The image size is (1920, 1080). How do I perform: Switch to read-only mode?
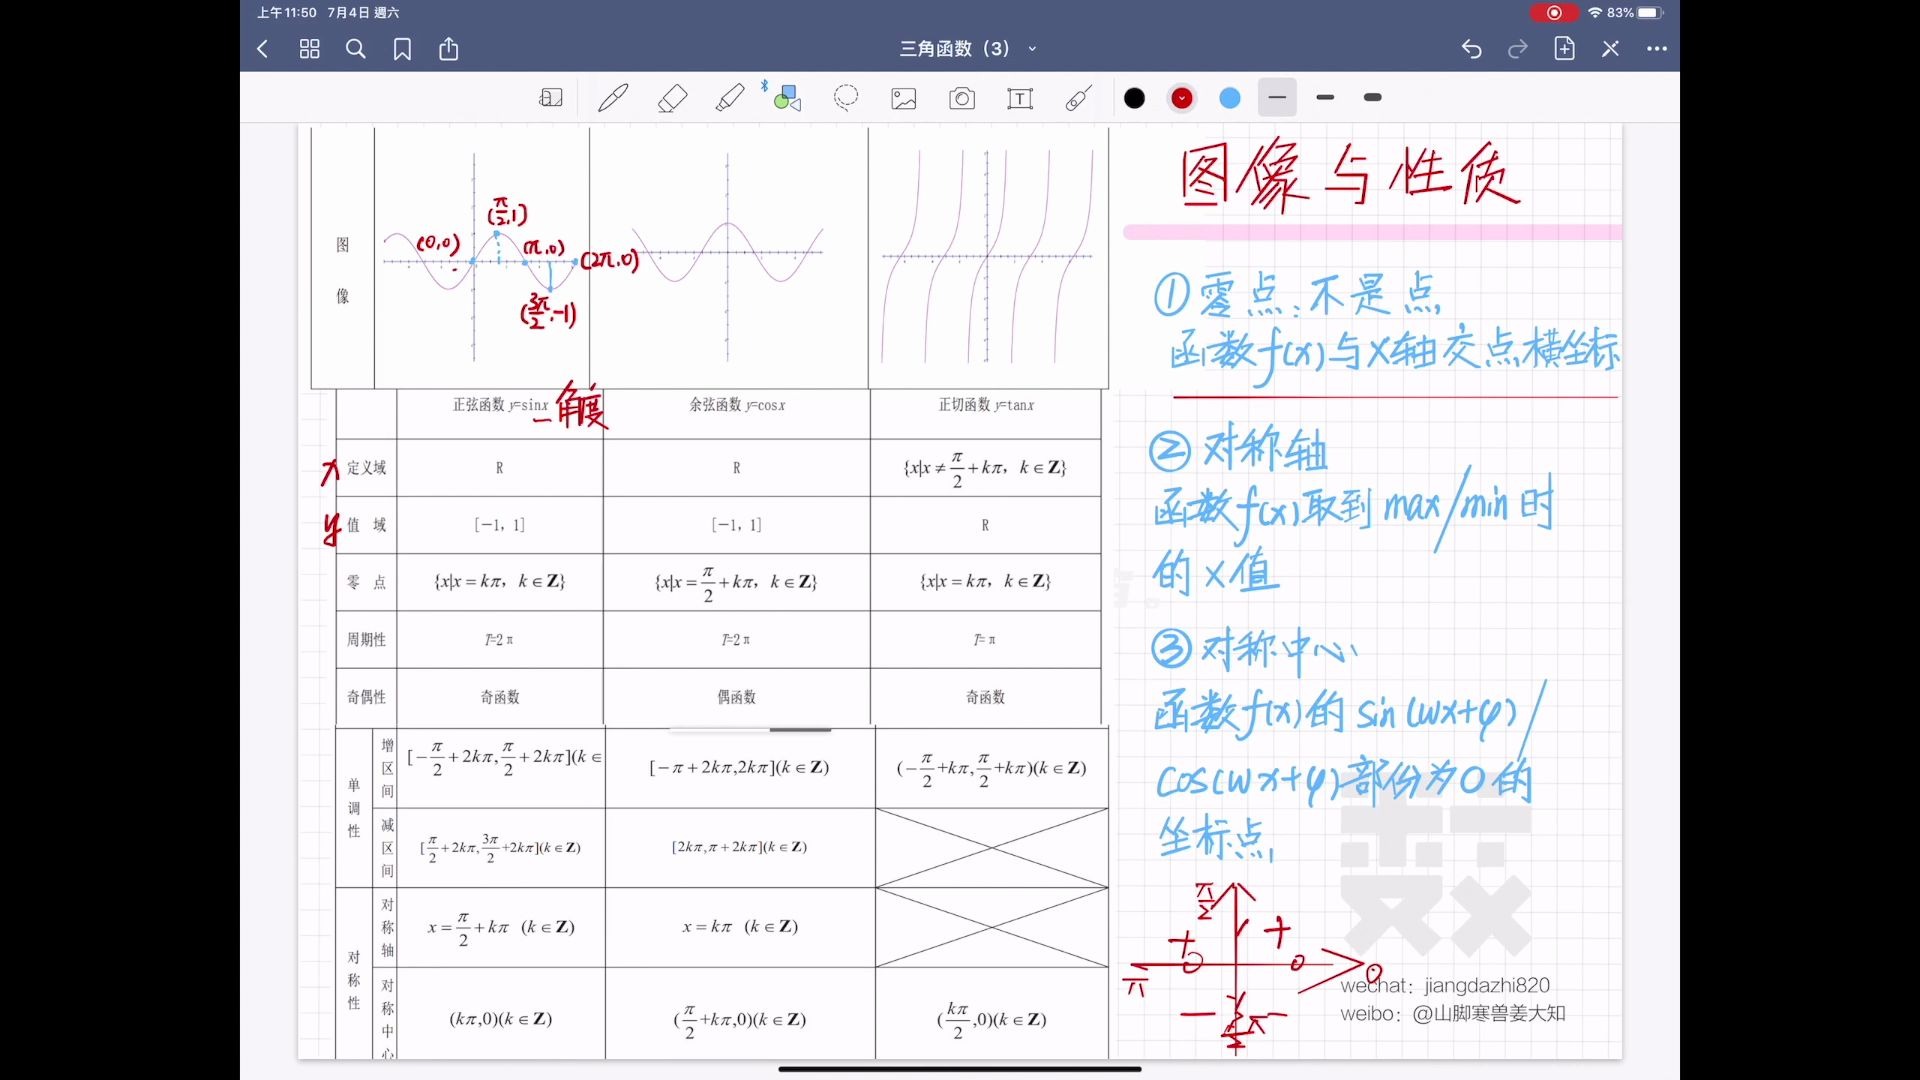coord(1610,48)
